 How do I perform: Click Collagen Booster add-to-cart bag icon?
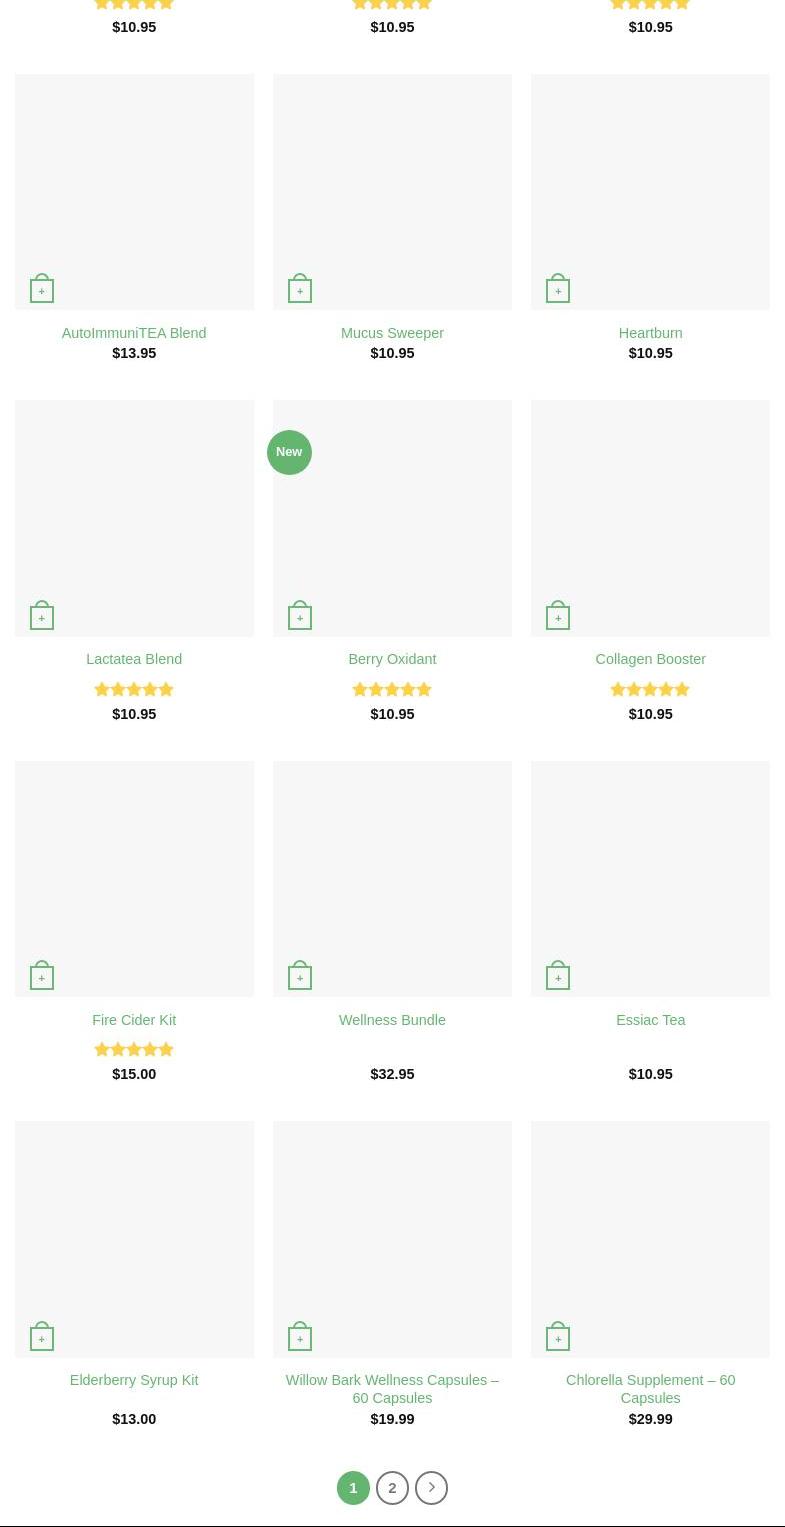pyautogui.click(x=558, y=616)
